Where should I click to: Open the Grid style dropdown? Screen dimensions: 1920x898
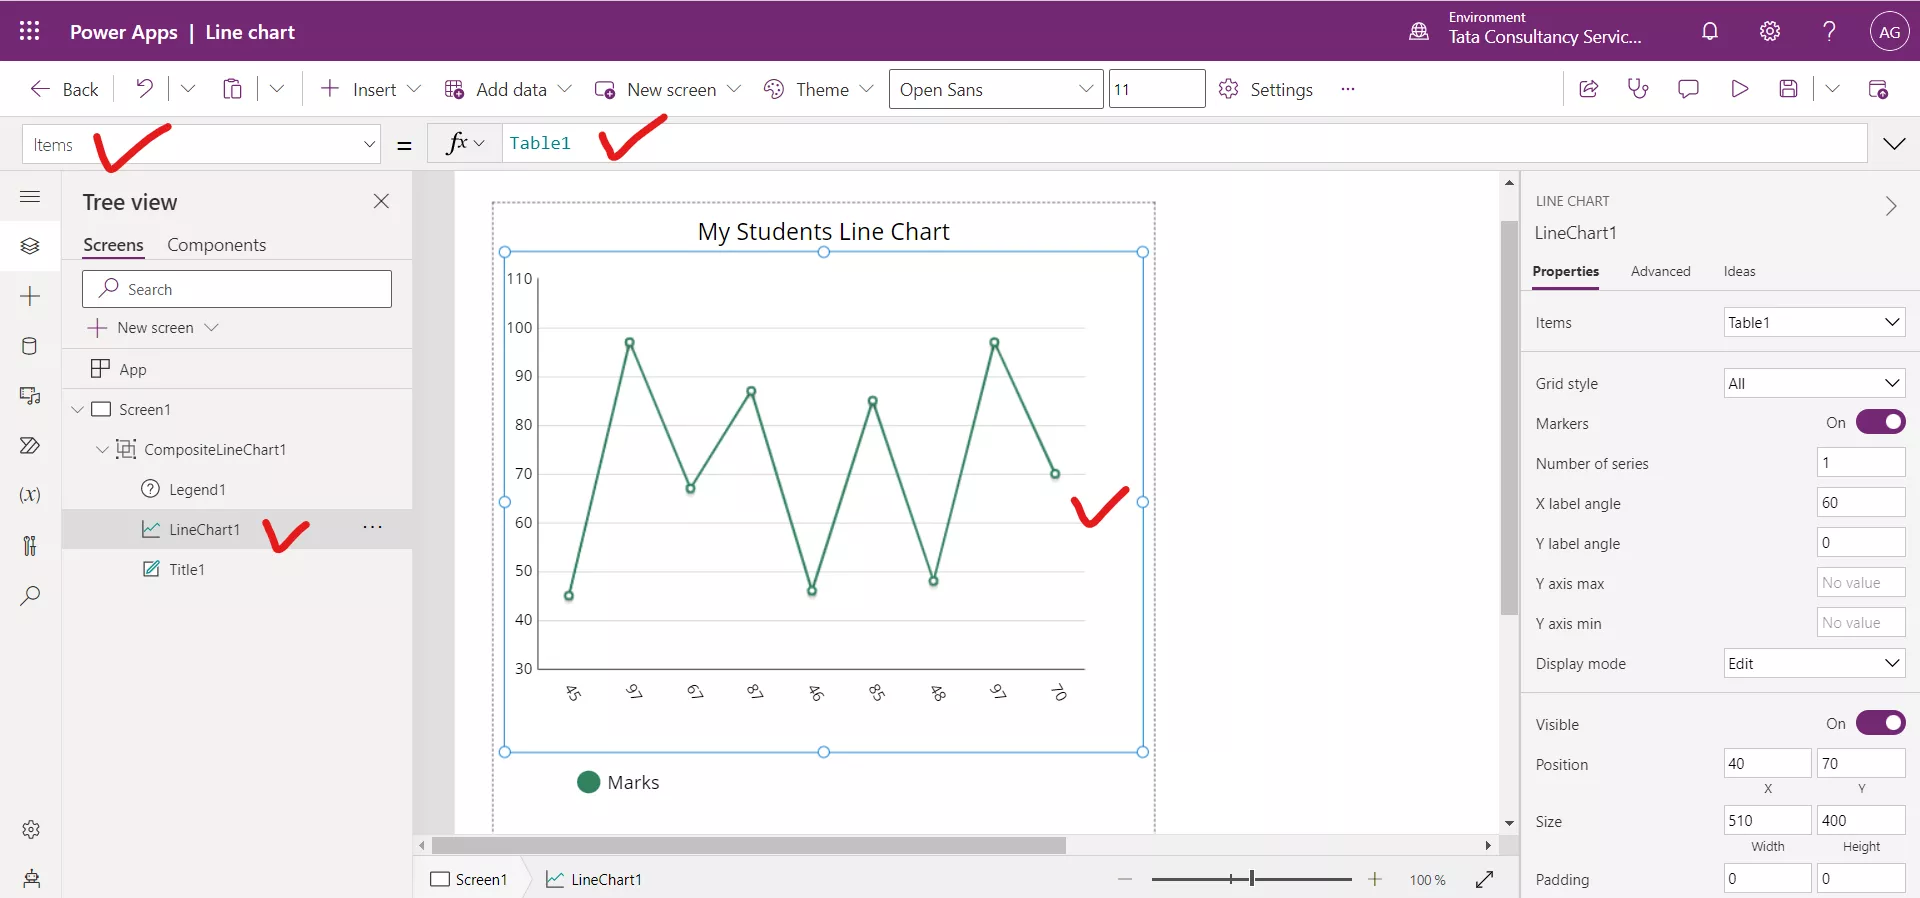point(1814,383)
